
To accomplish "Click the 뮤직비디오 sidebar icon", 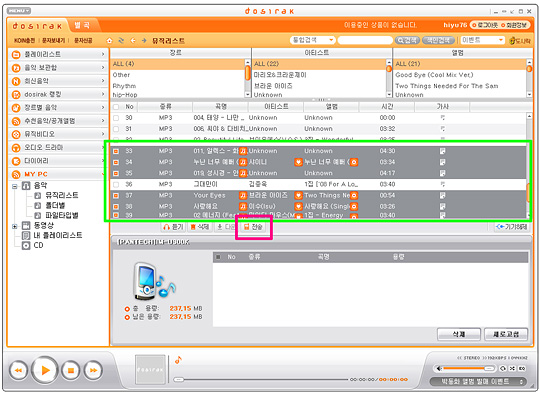I will [x=16, y=134].
